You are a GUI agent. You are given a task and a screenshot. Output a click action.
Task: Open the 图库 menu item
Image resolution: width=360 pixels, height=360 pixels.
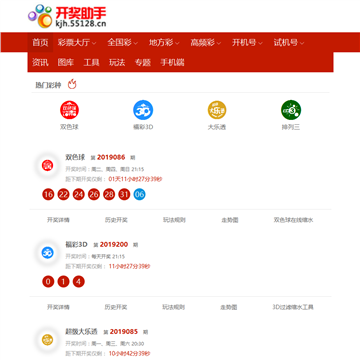pyautogui.click(x=66, y=62)
